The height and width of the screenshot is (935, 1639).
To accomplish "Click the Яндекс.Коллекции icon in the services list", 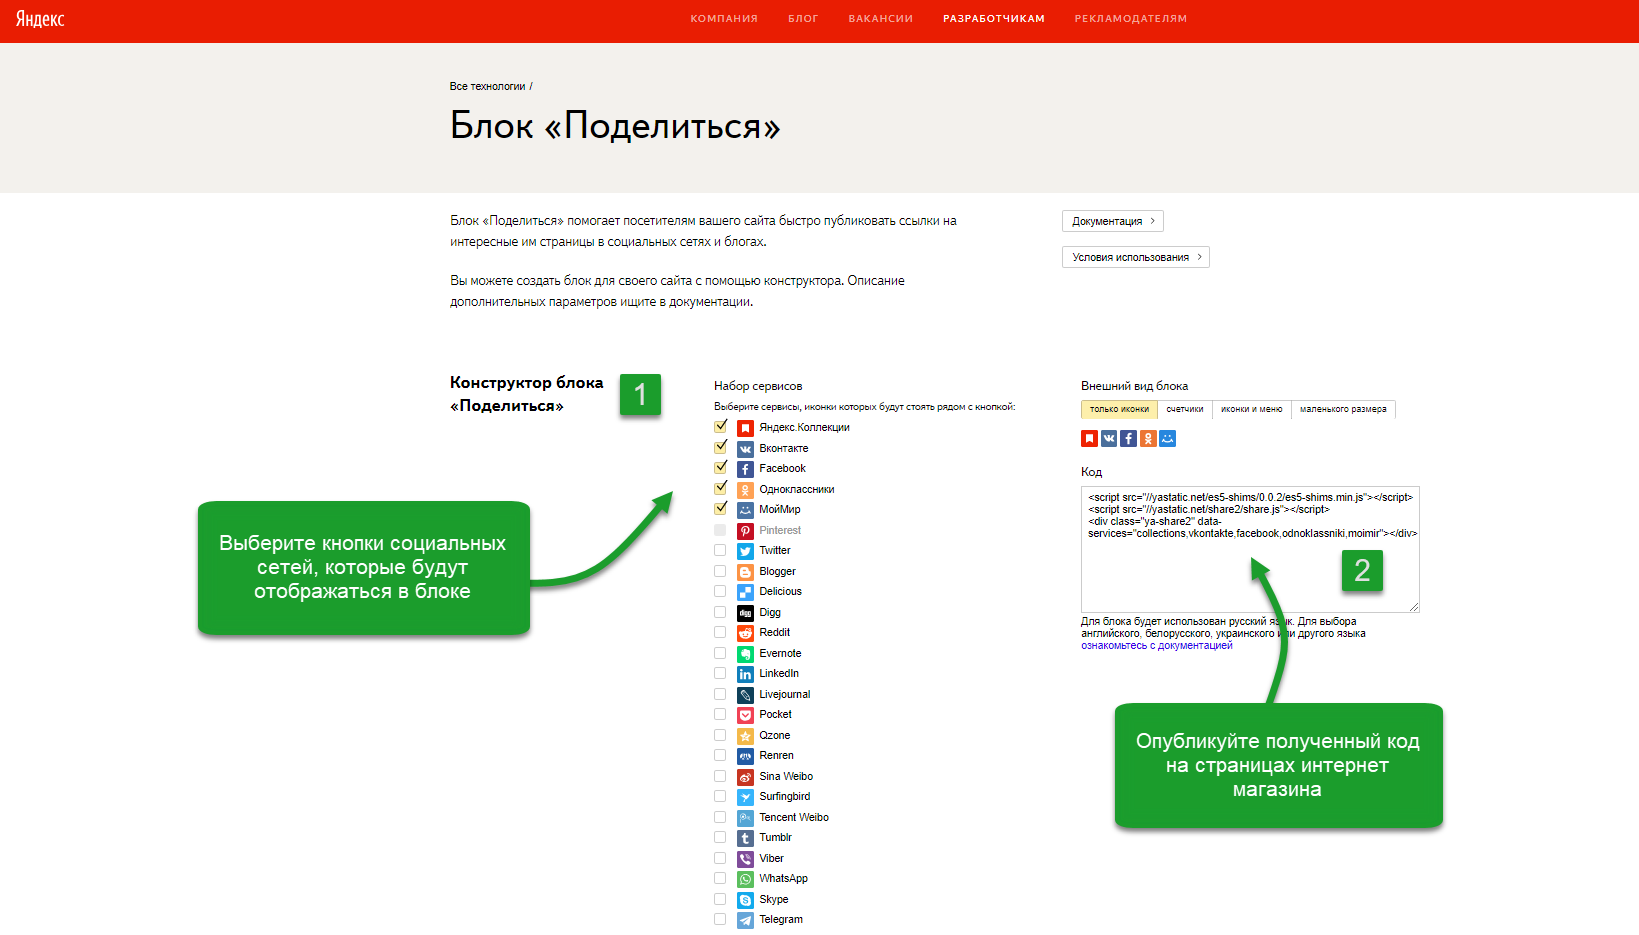I will pyautogui.click(x=745, y=428).
